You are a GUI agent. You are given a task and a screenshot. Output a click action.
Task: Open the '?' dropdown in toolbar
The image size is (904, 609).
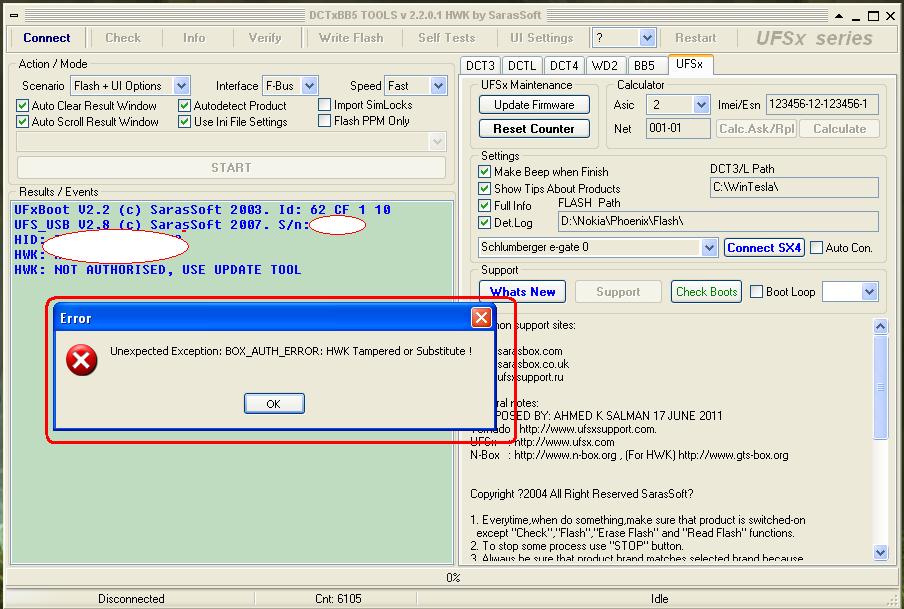(647, 38)
